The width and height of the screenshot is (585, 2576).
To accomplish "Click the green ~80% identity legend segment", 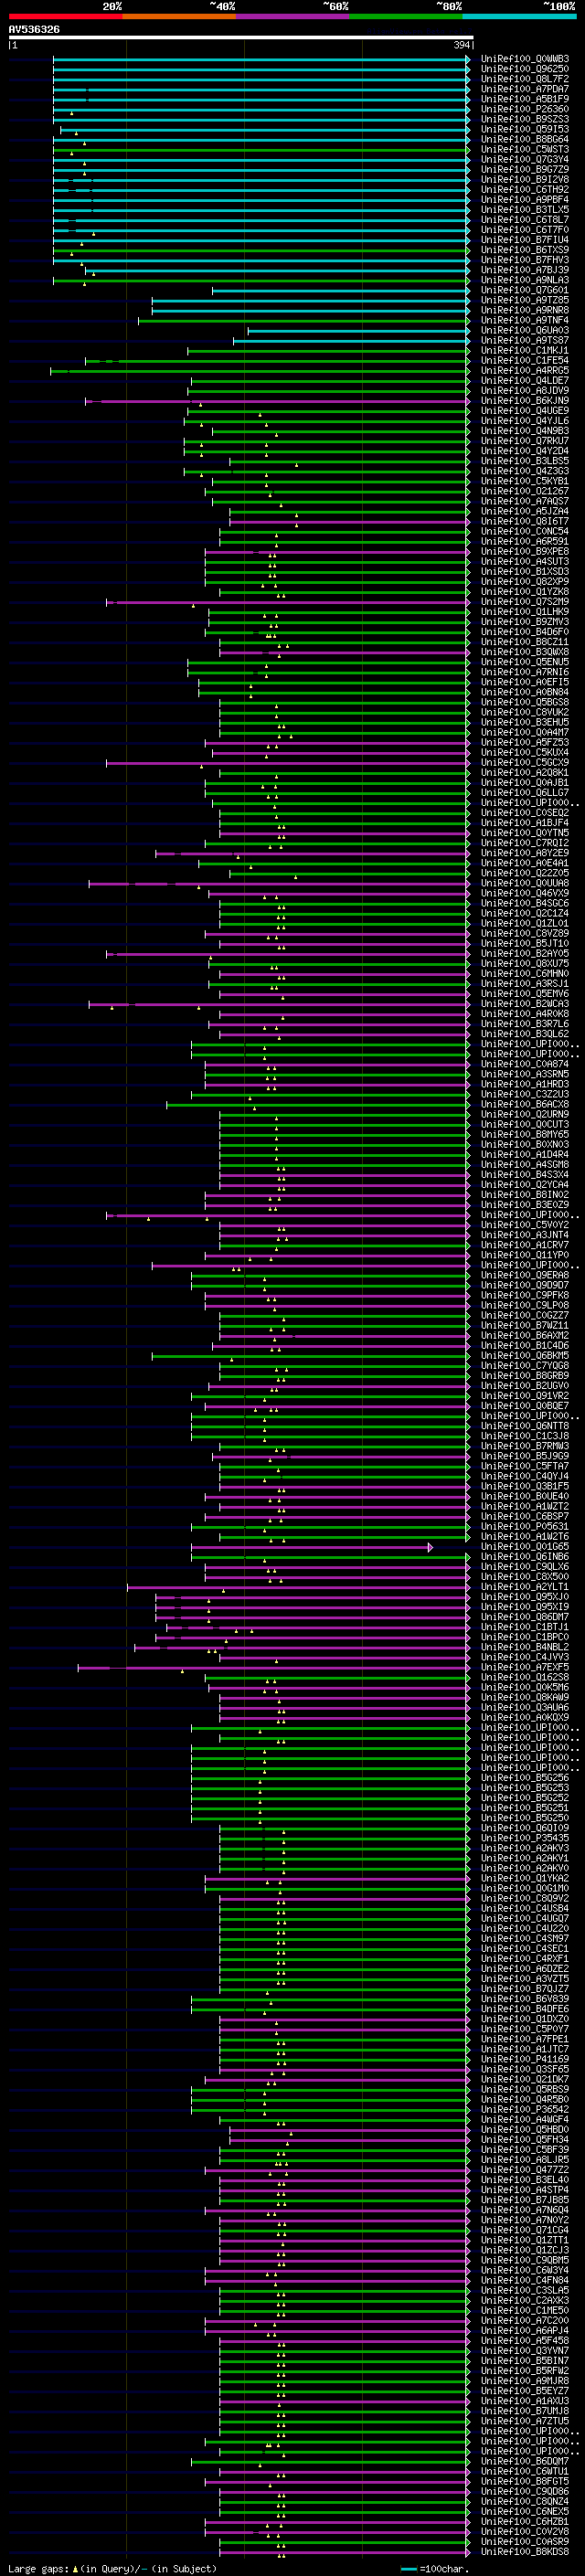I will tap(406, 16).
